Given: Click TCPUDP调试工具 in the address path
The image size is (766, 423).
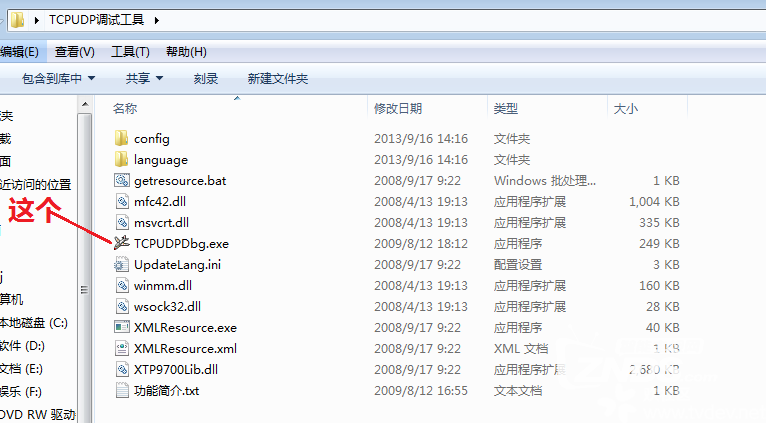Looking at the screenshot, I should [x=96, y=20].
